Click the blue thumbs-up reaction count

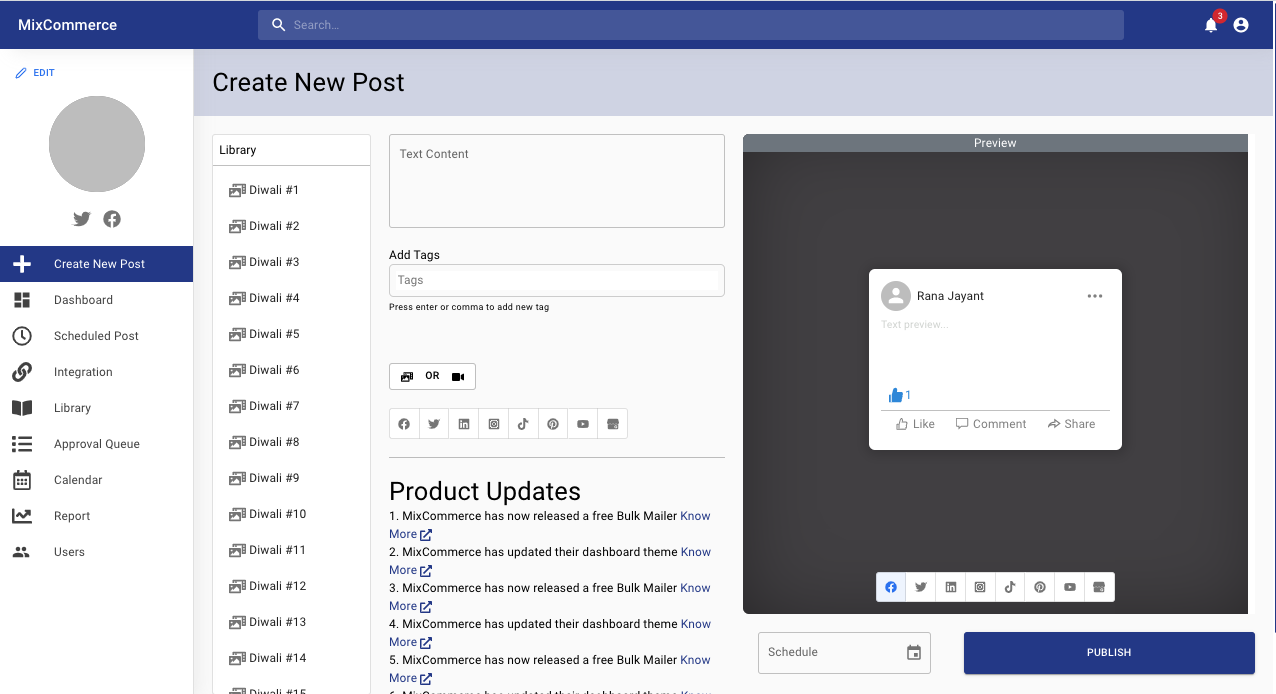[x=900, y=395]
